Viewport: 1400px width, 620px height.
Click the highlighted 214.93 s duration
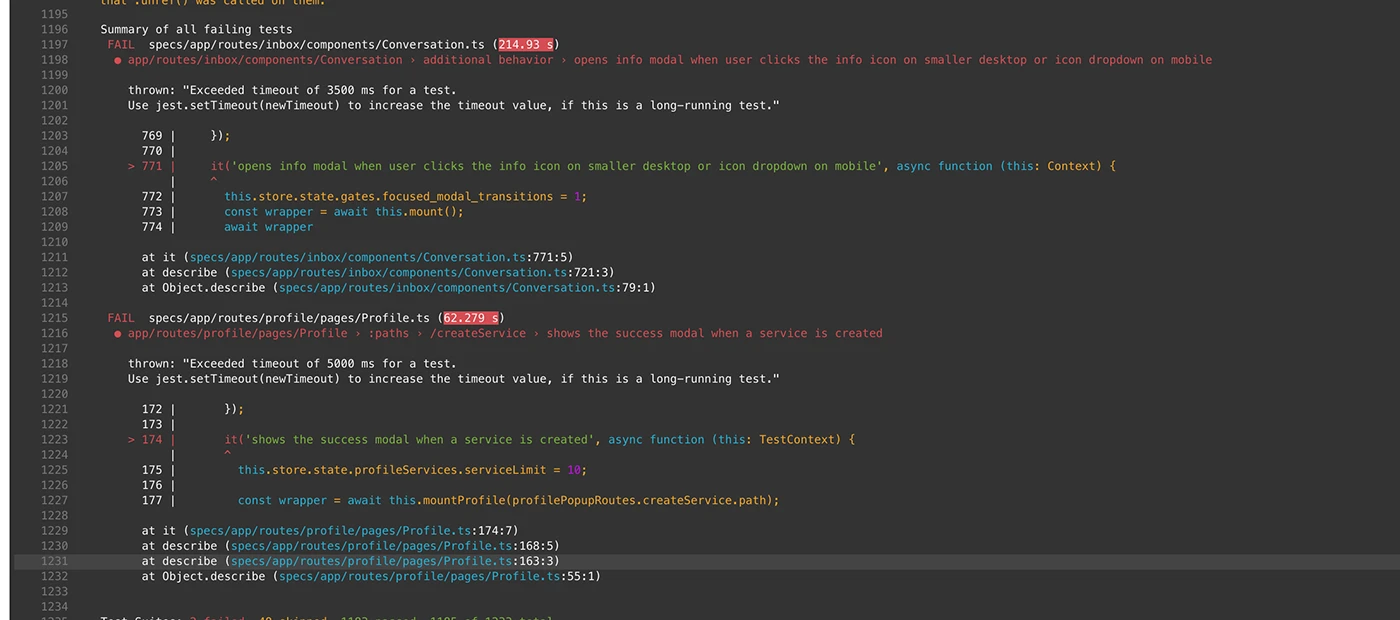click(528, 45)
